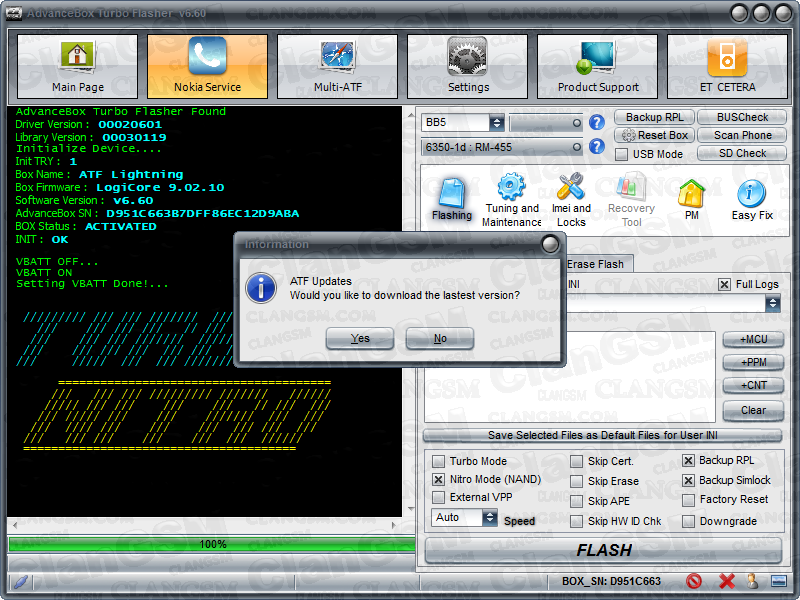Click the blue information icon in dialog
800x600 pixels.
pos(261,288)
